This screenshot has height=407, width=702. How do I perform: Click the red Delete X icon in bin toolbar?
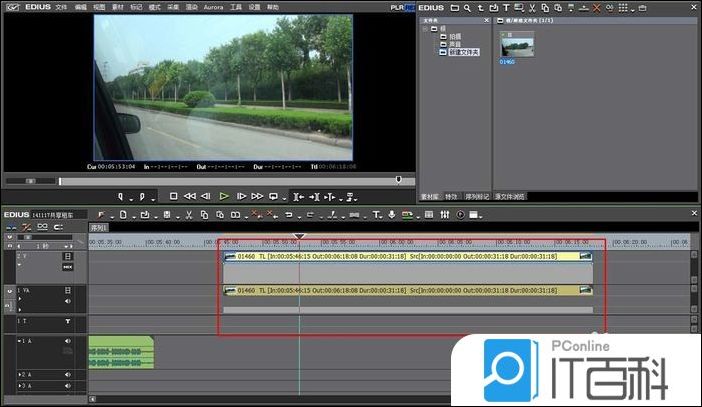point(596,7)
